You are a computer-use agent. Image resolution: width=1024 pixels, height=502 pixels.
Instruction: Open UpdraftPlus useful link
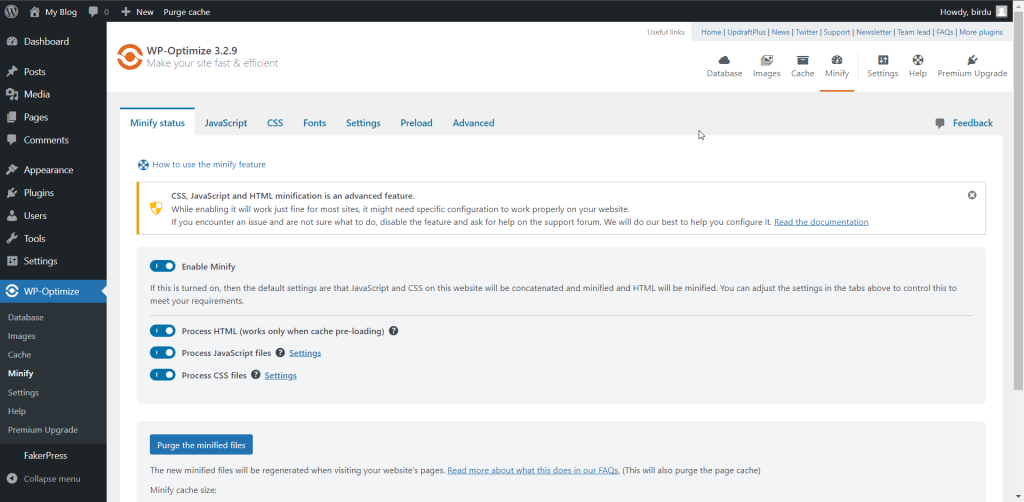tap(747, 32)
